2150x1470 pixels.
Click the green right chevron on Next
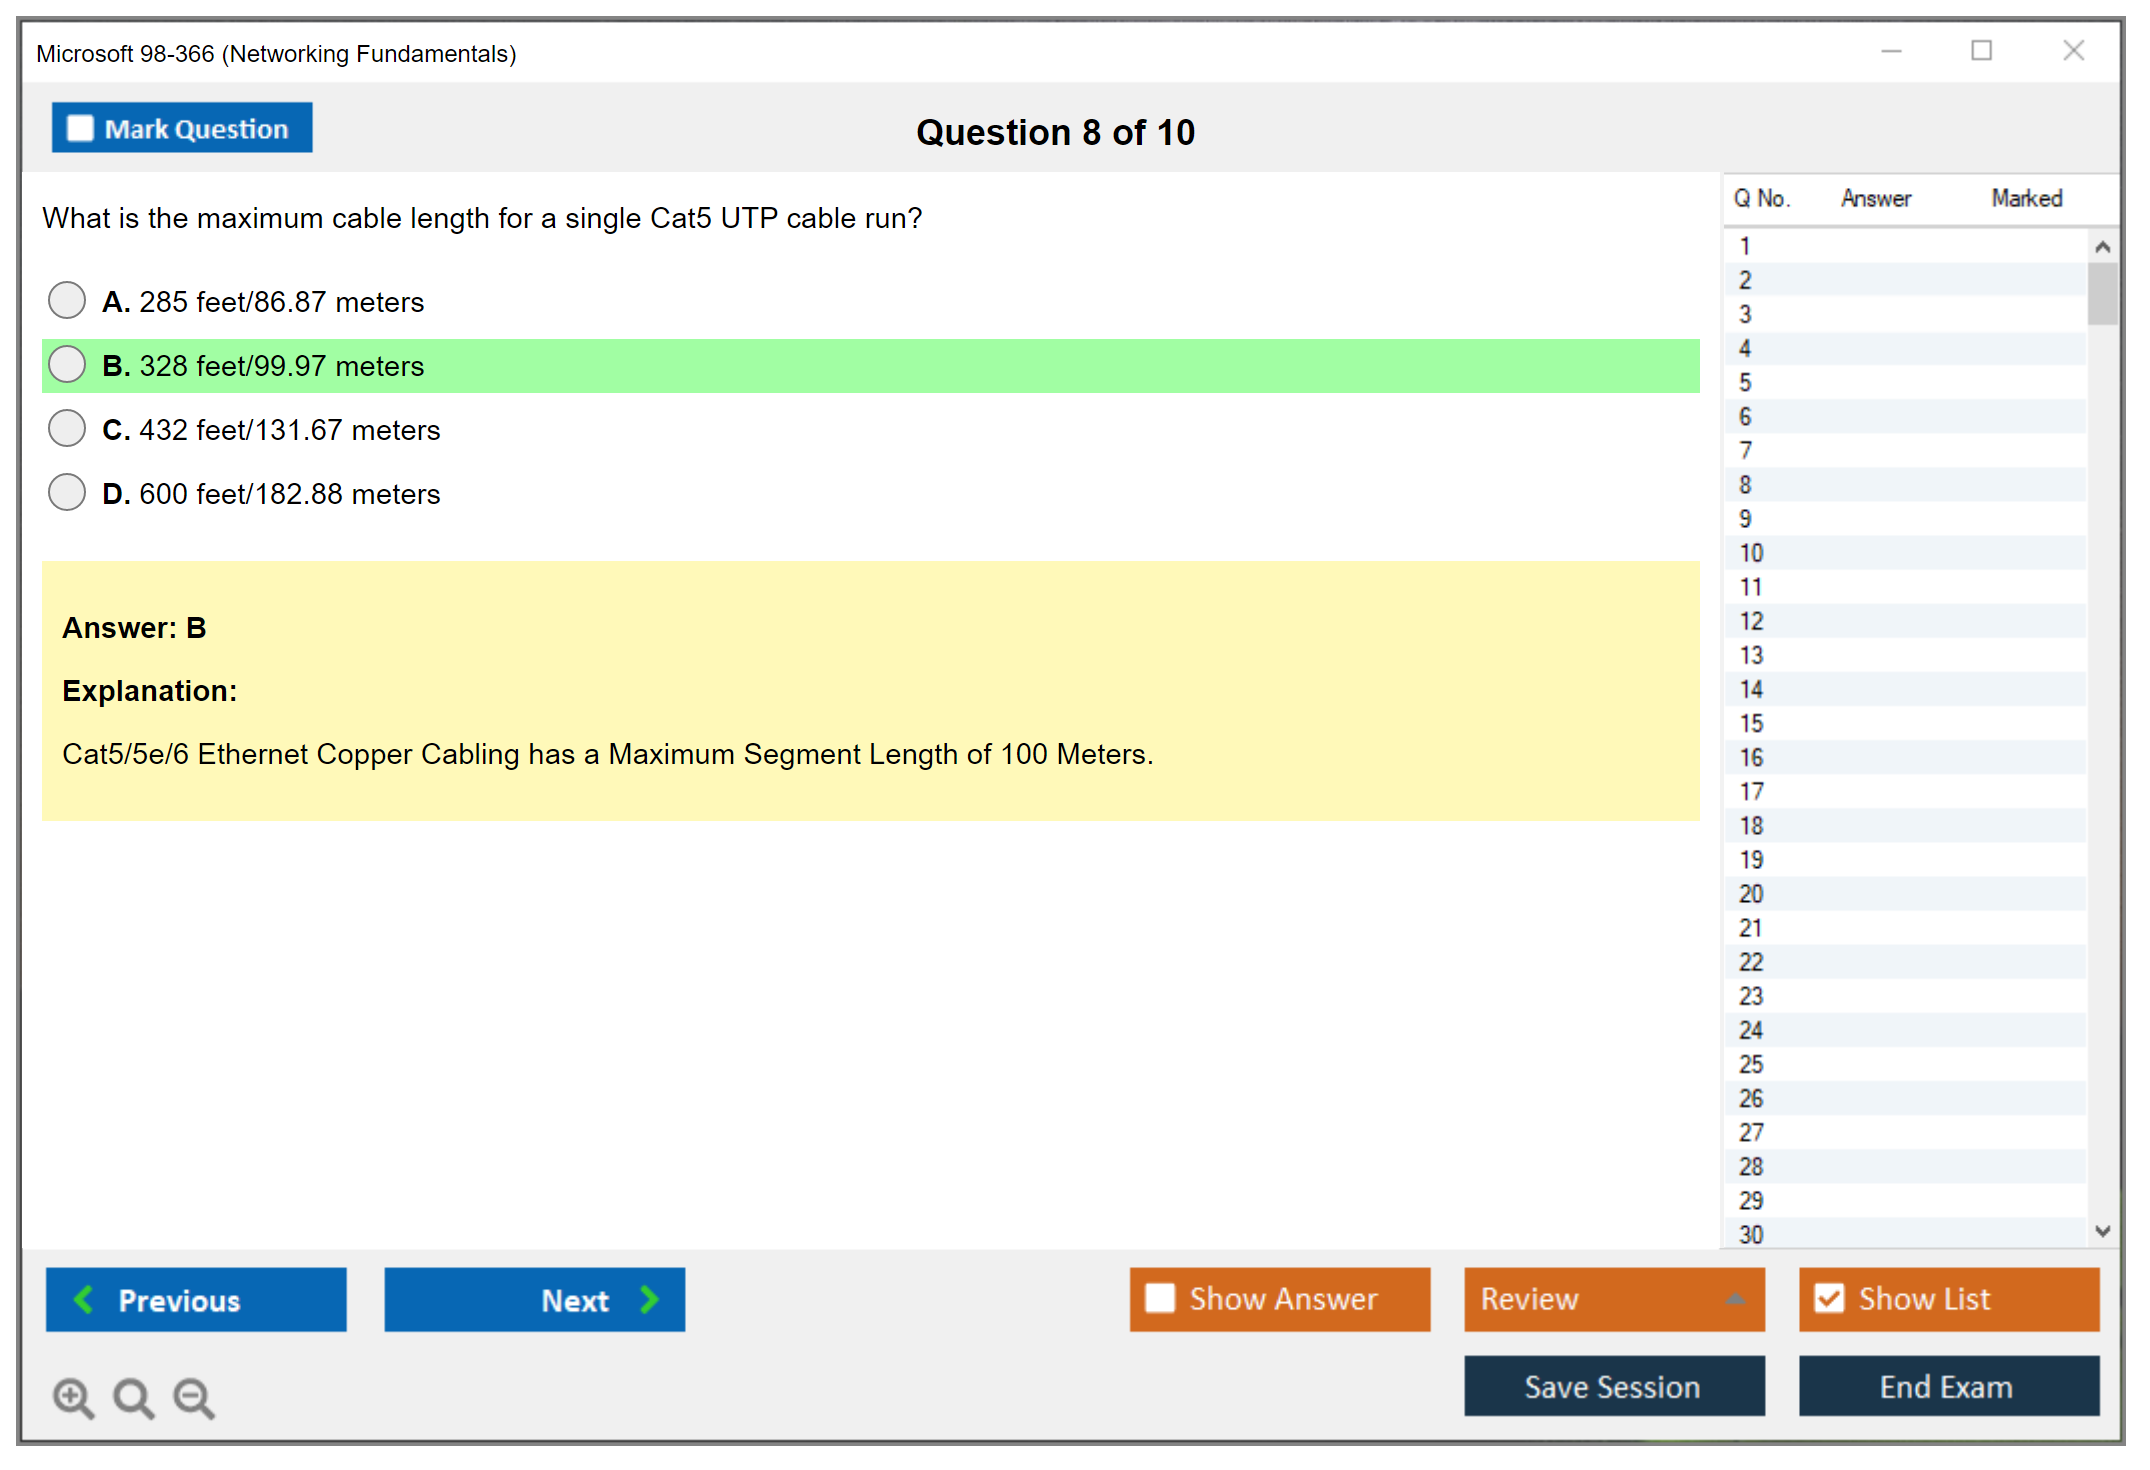point(649,1299)
